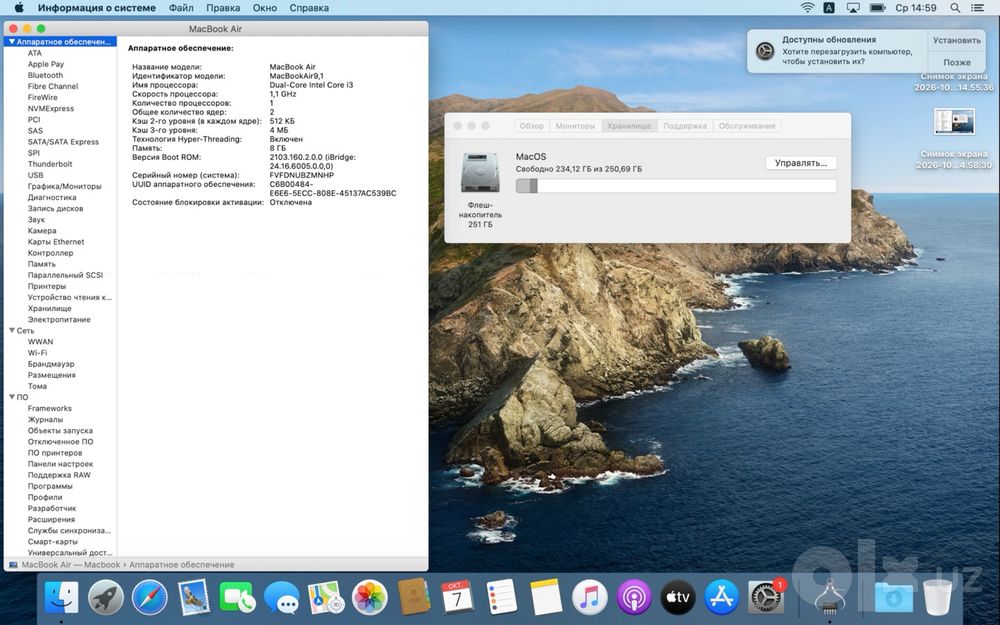Open App Store icon in dock
1000x625 pixels.
click(x=721, y=598)
